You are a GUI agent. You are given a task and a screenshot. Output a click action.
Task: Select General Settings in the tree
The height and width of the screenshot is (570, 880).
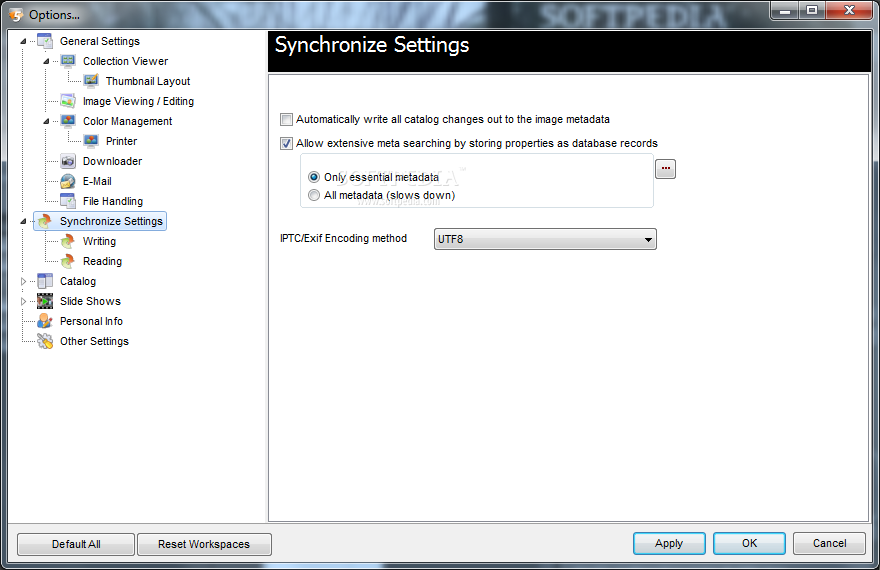pyautogui.click(x=100, y=41)
